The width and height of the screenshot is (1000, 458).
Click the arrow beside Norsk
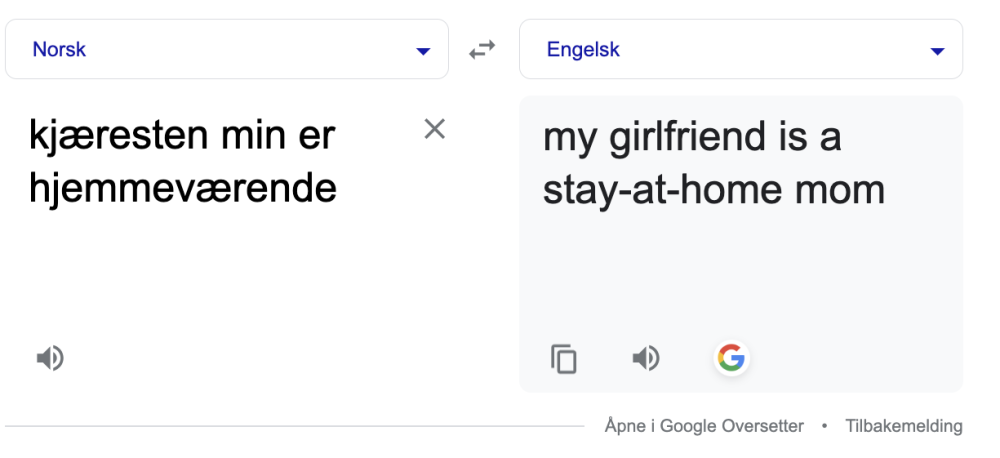423,52
